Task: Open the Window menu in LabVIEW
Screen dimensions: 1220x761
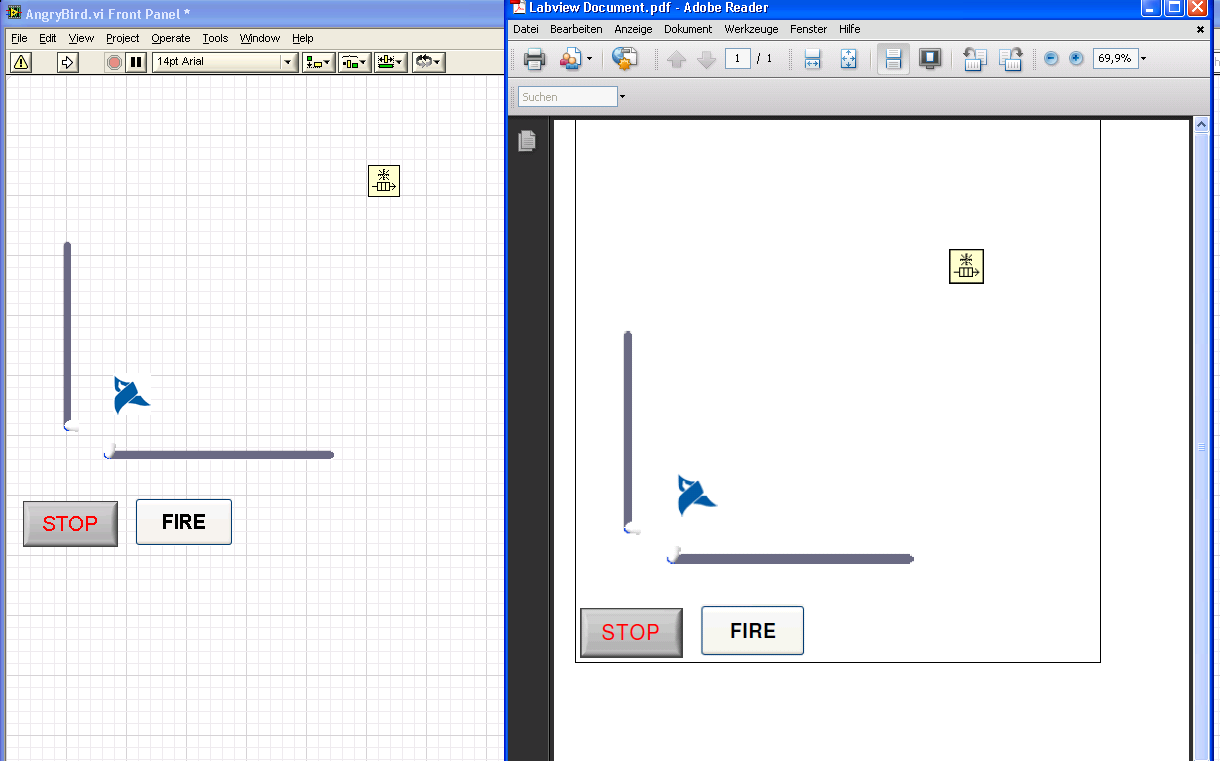Action: [260, 38]
